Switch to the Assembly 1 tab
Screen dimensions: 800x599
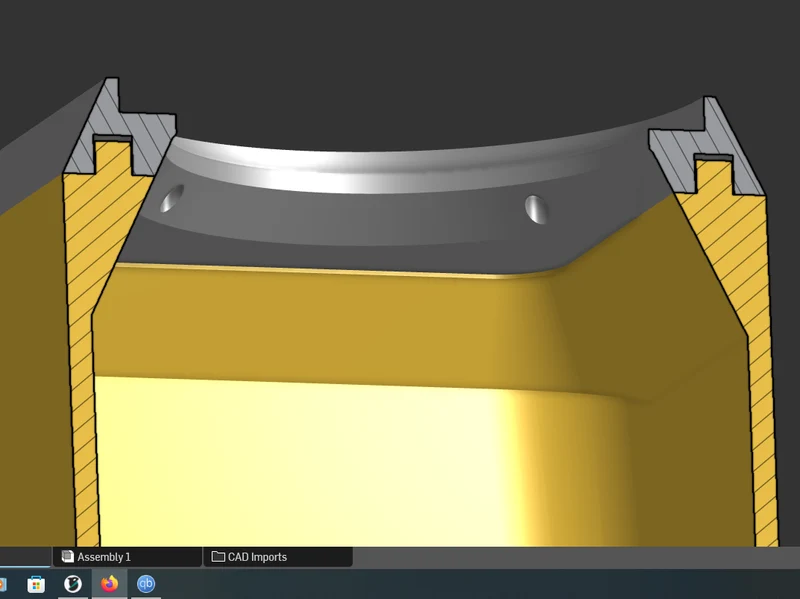pos(127,557)
